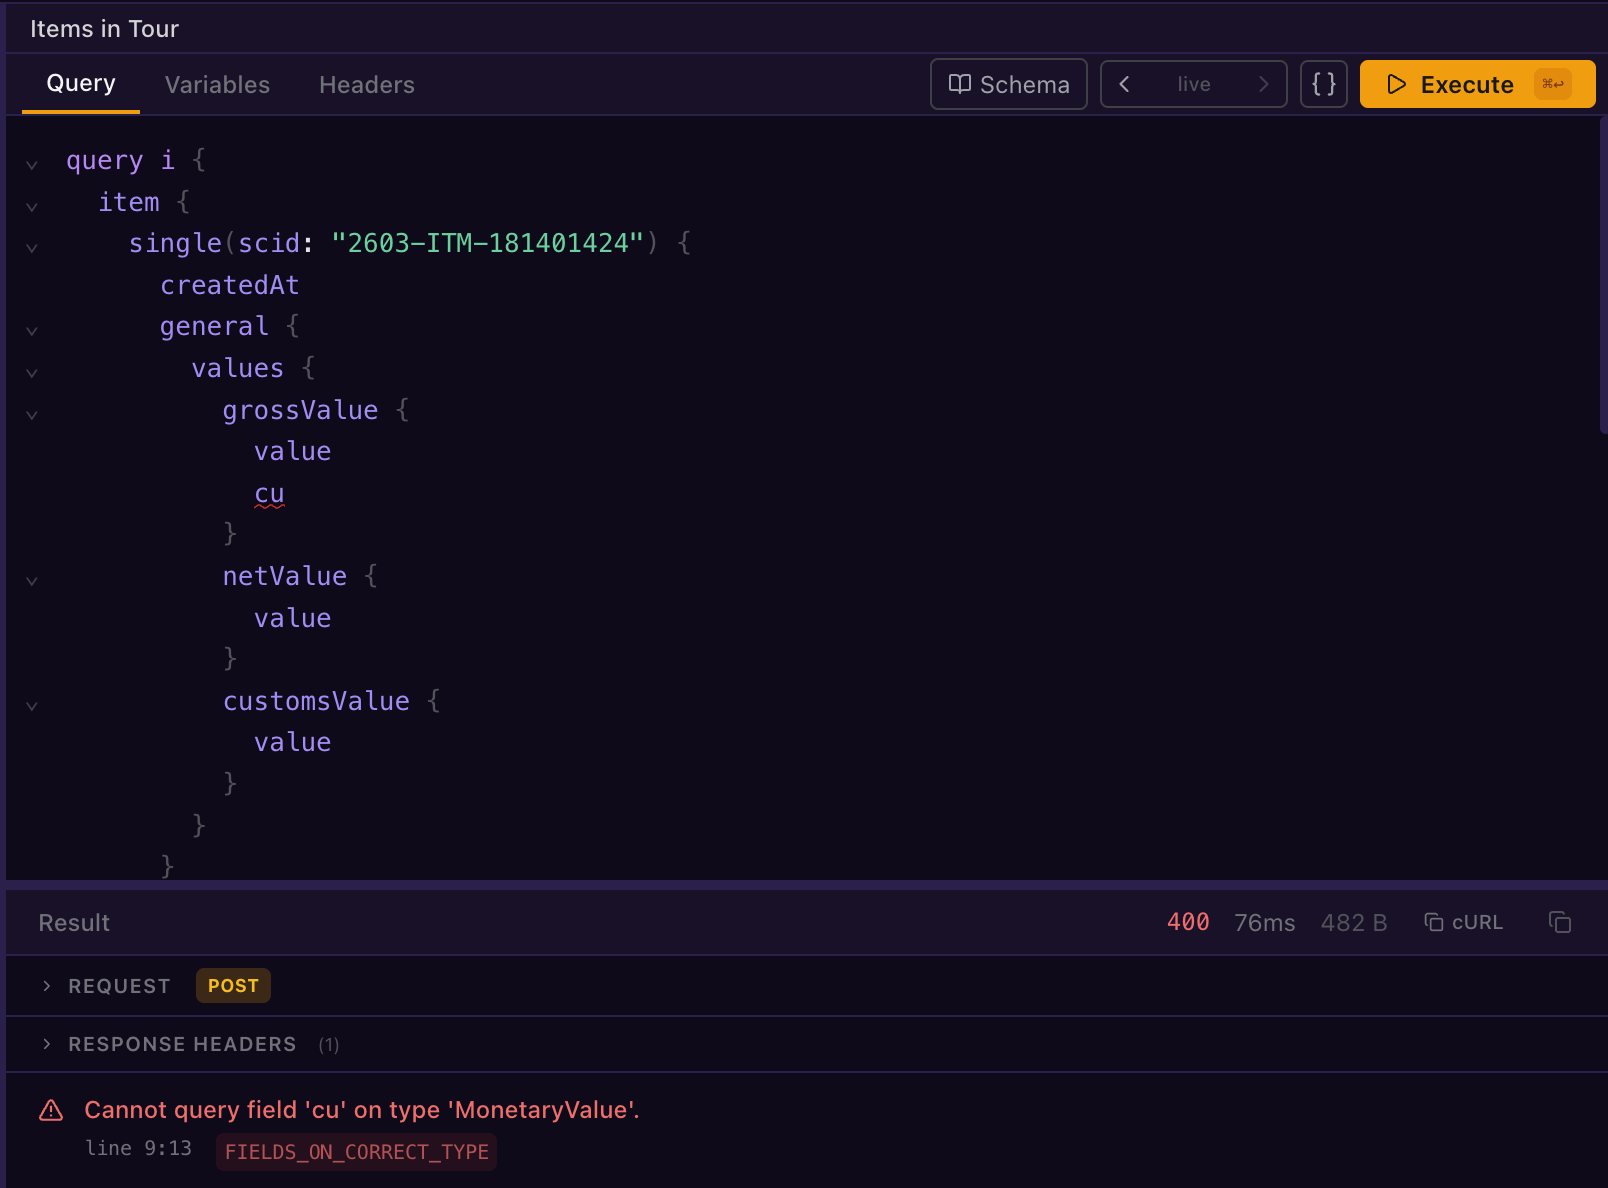Viewport: 1608px width, 1188px height.
Task: Switch to the Variables tab
Action: point(216,84)
